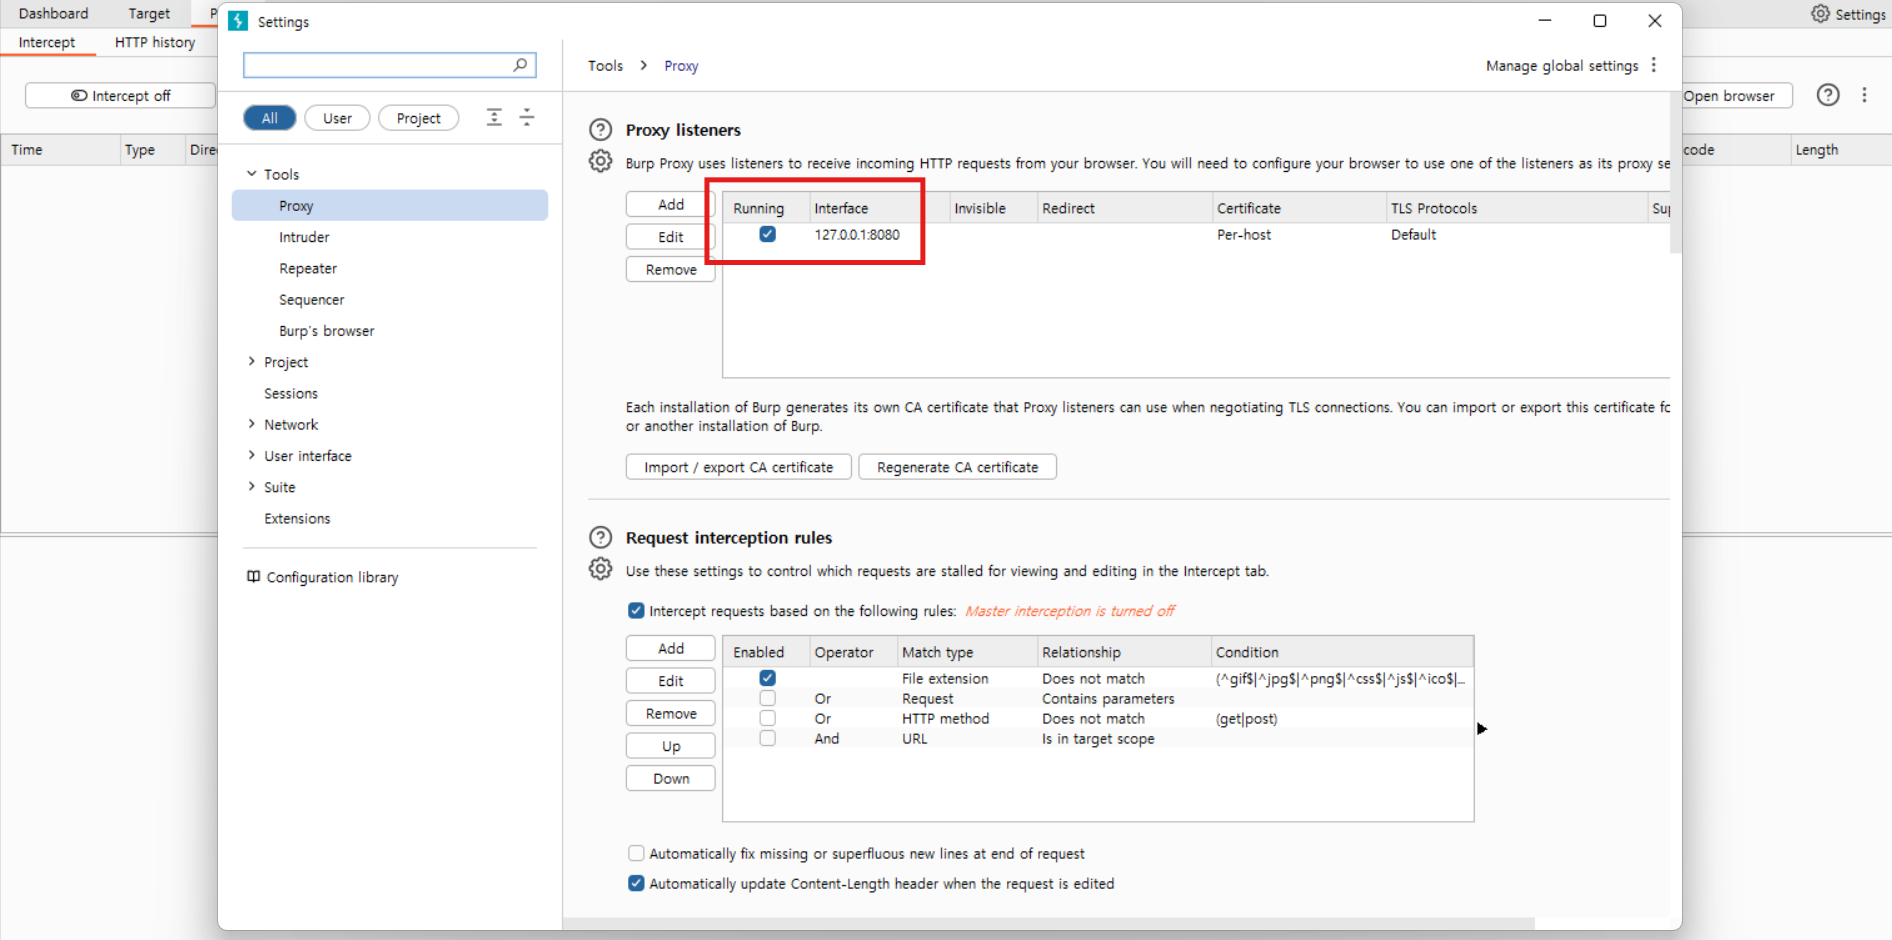Select Intruder in the settings tree
This screenshot has width=1892, height=940.
click(304, 237)
